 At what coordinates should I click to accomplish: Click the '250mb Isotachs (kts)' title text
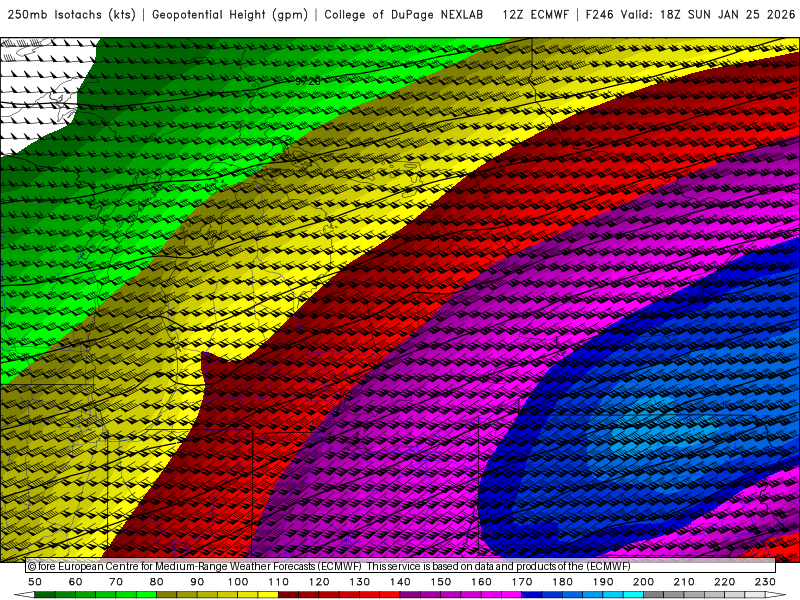(71, 15)
